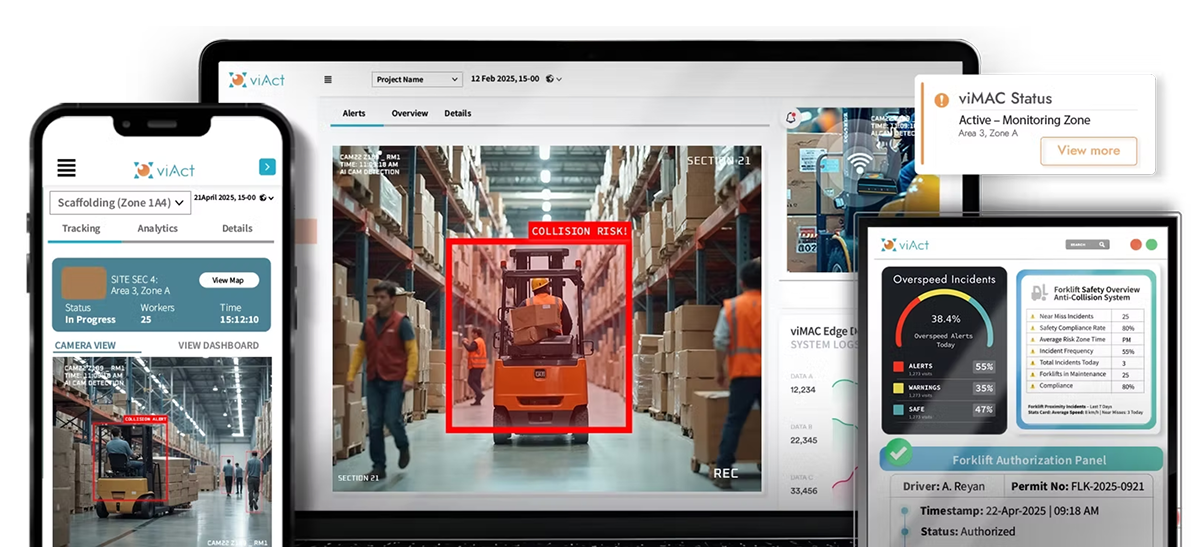The height and width of the screenshot is (547, 1200).
Task: Click the 'DATA A 12,234' log entry
Action: (x=803, y=384)
